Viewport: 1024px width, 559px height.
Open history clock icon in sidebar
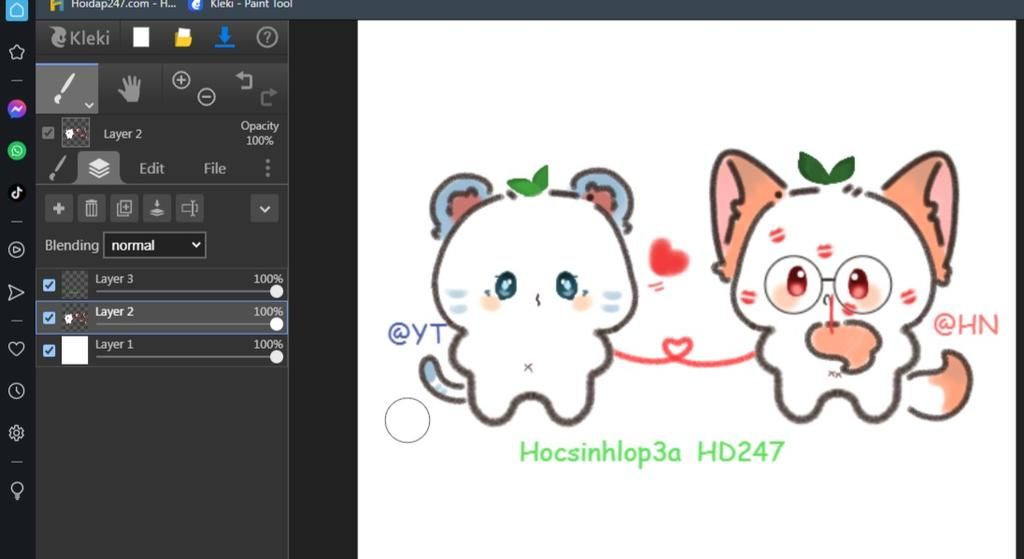click(16, 391)
